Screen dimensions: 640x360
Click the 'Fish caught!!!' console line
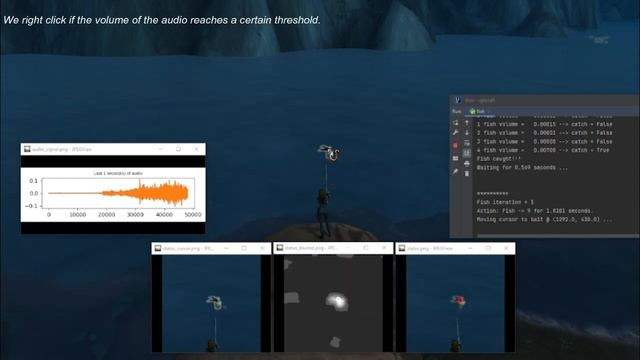pyautogui.click(x=498, y=159)
